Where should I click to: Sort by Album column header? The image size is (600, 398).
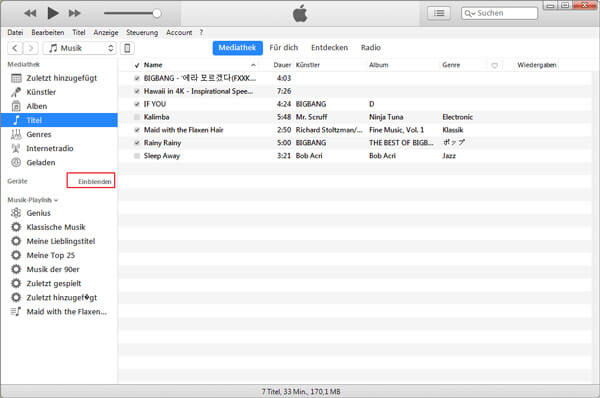click(x=379, y=65)
